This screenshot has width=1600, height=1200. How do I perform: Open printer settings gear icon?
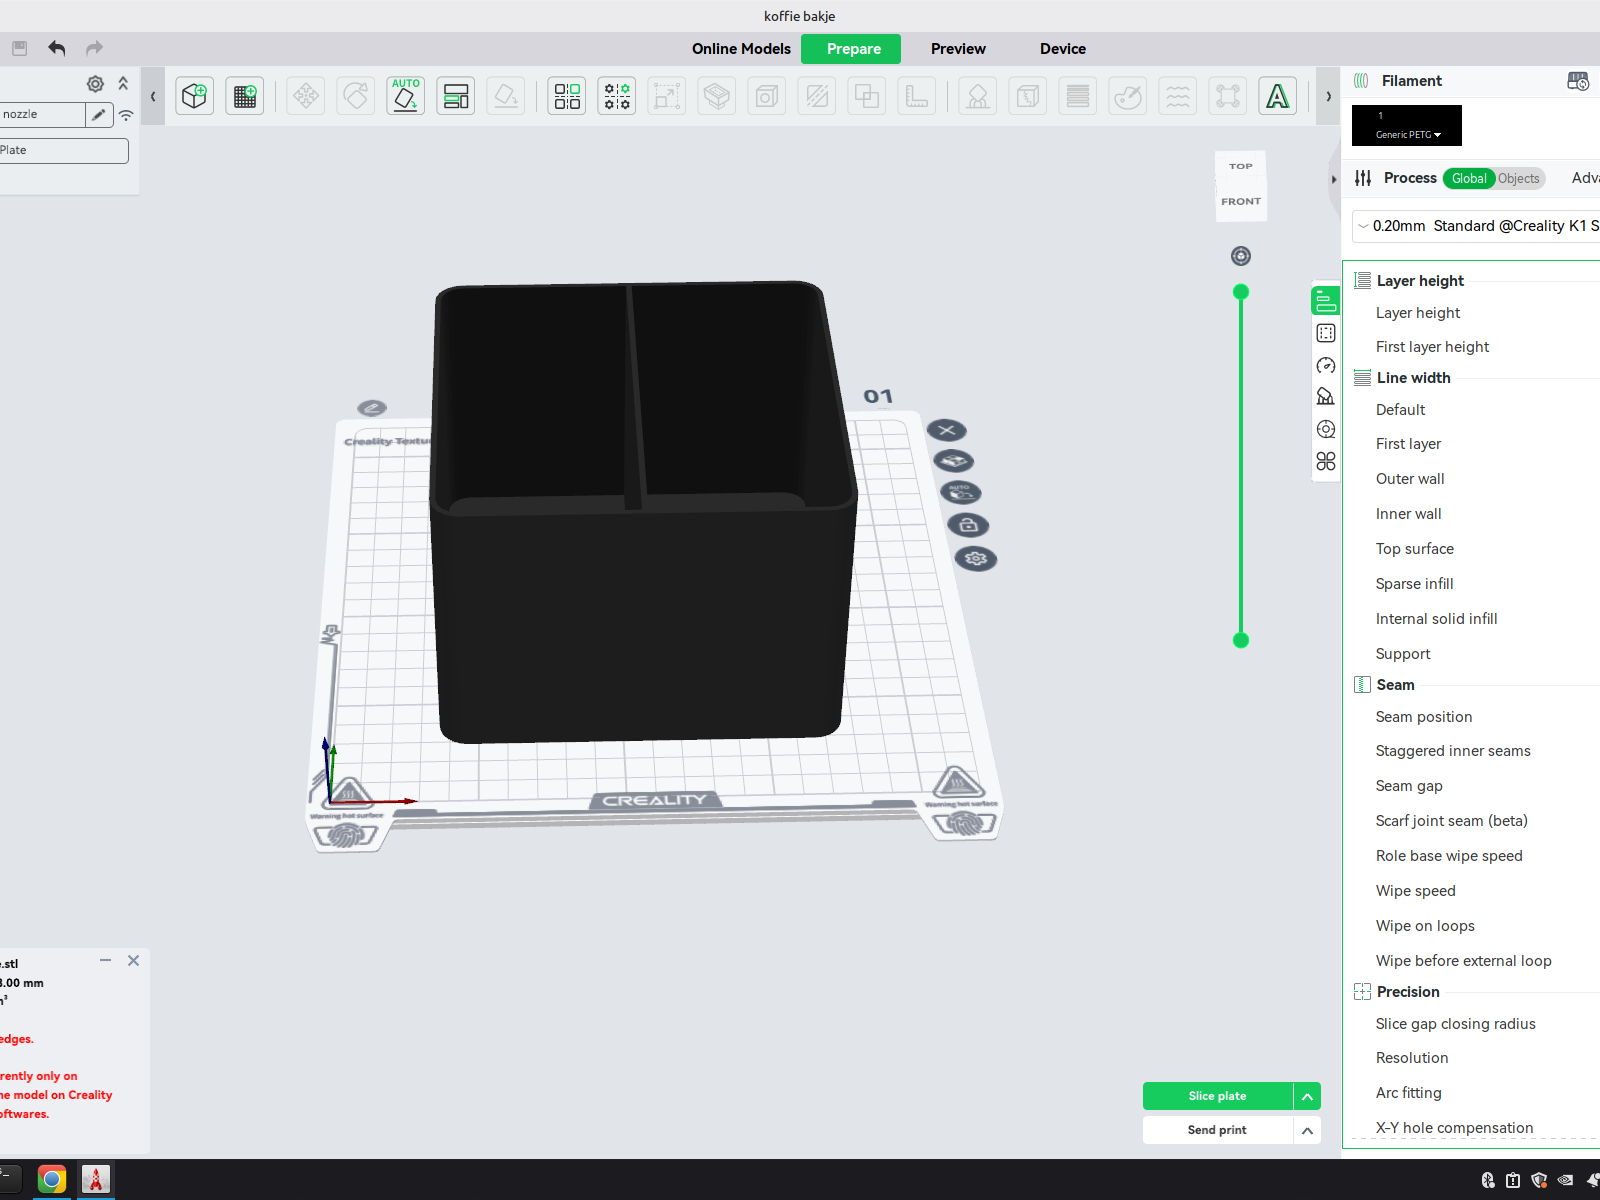coord(95,84)
